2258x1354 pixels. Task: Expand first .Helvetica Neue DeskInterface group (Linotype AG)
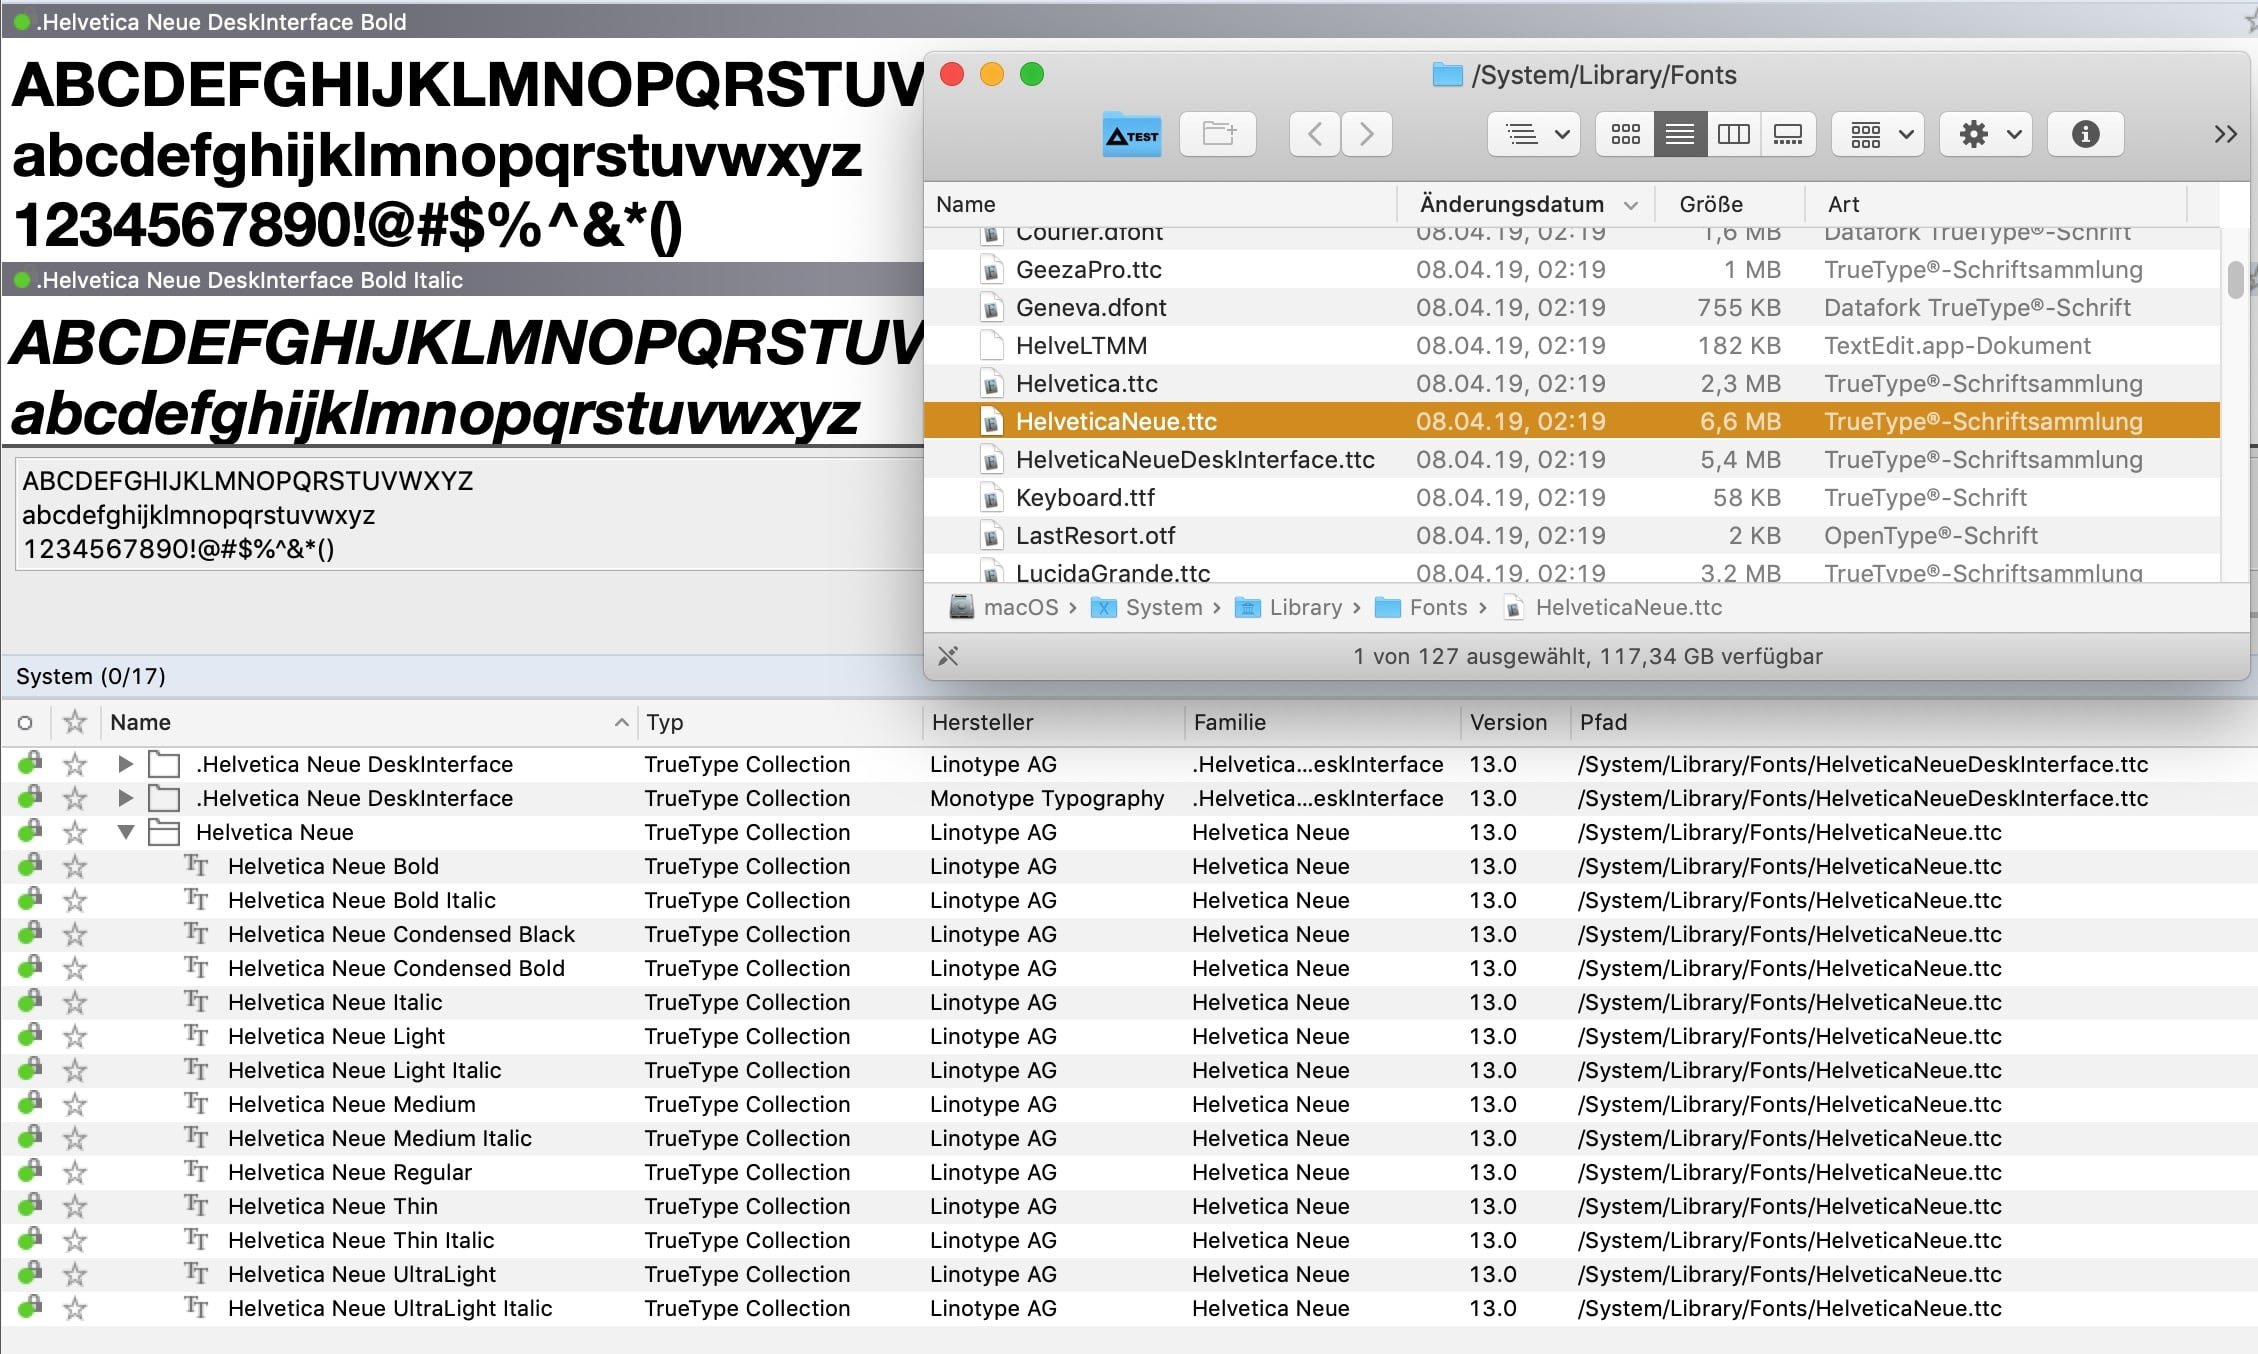pos(125,765)
